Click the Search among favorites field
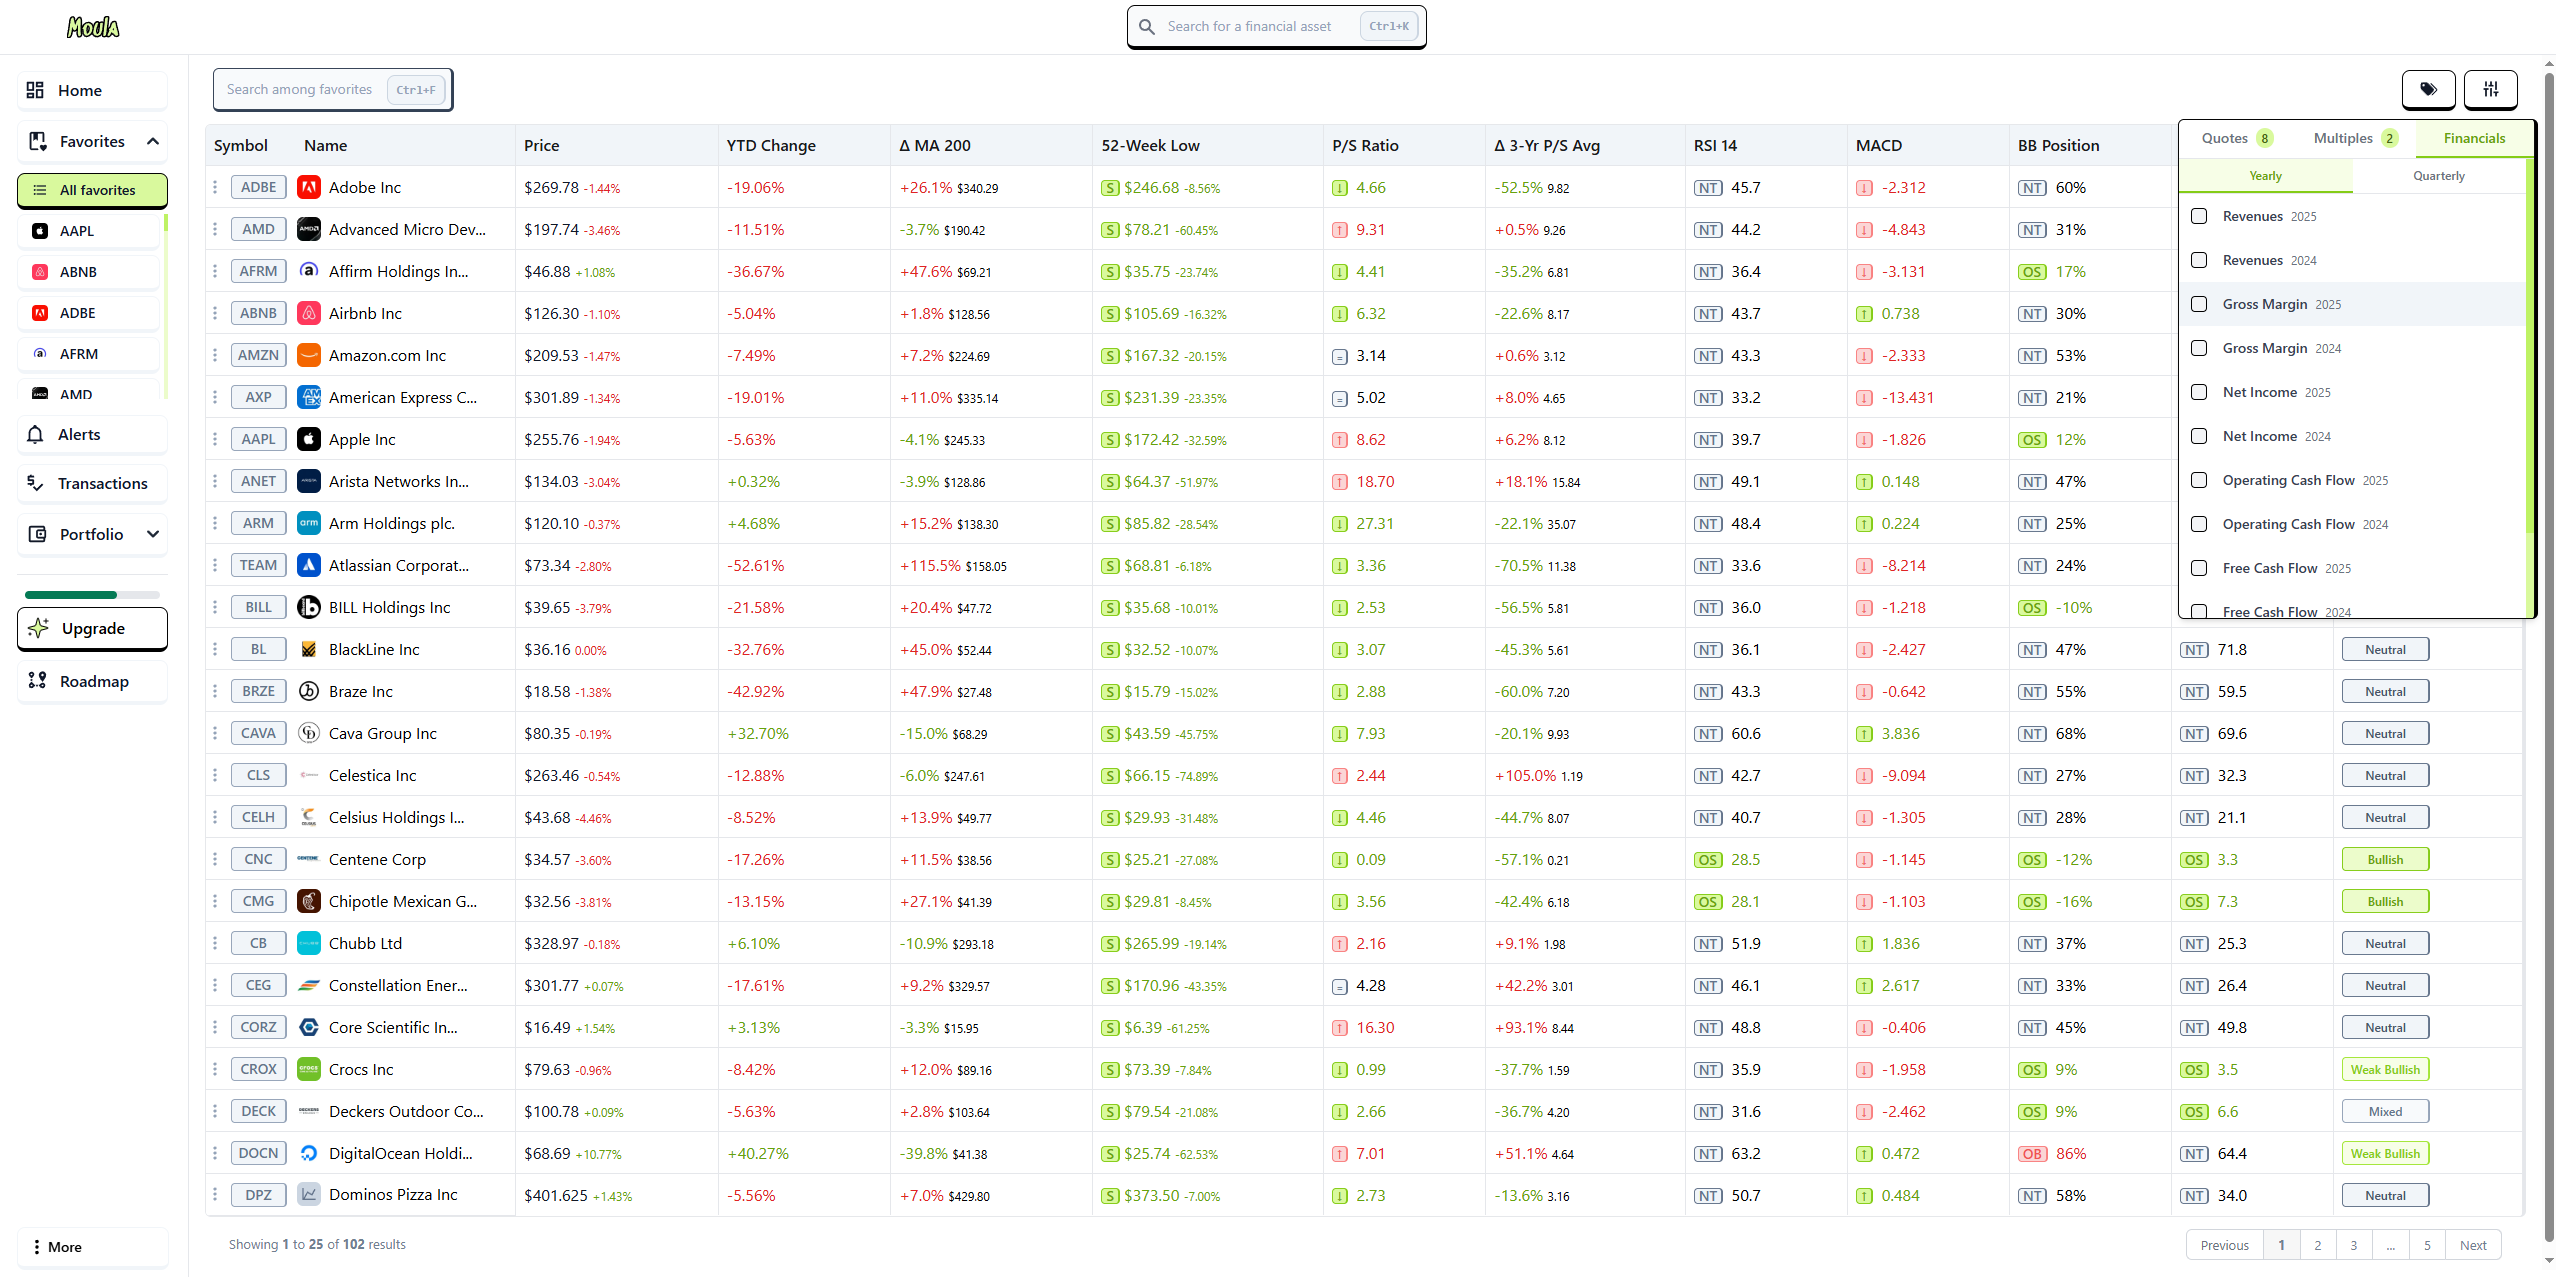This screenshot has height=1277, width=2556. click(333, 89)
